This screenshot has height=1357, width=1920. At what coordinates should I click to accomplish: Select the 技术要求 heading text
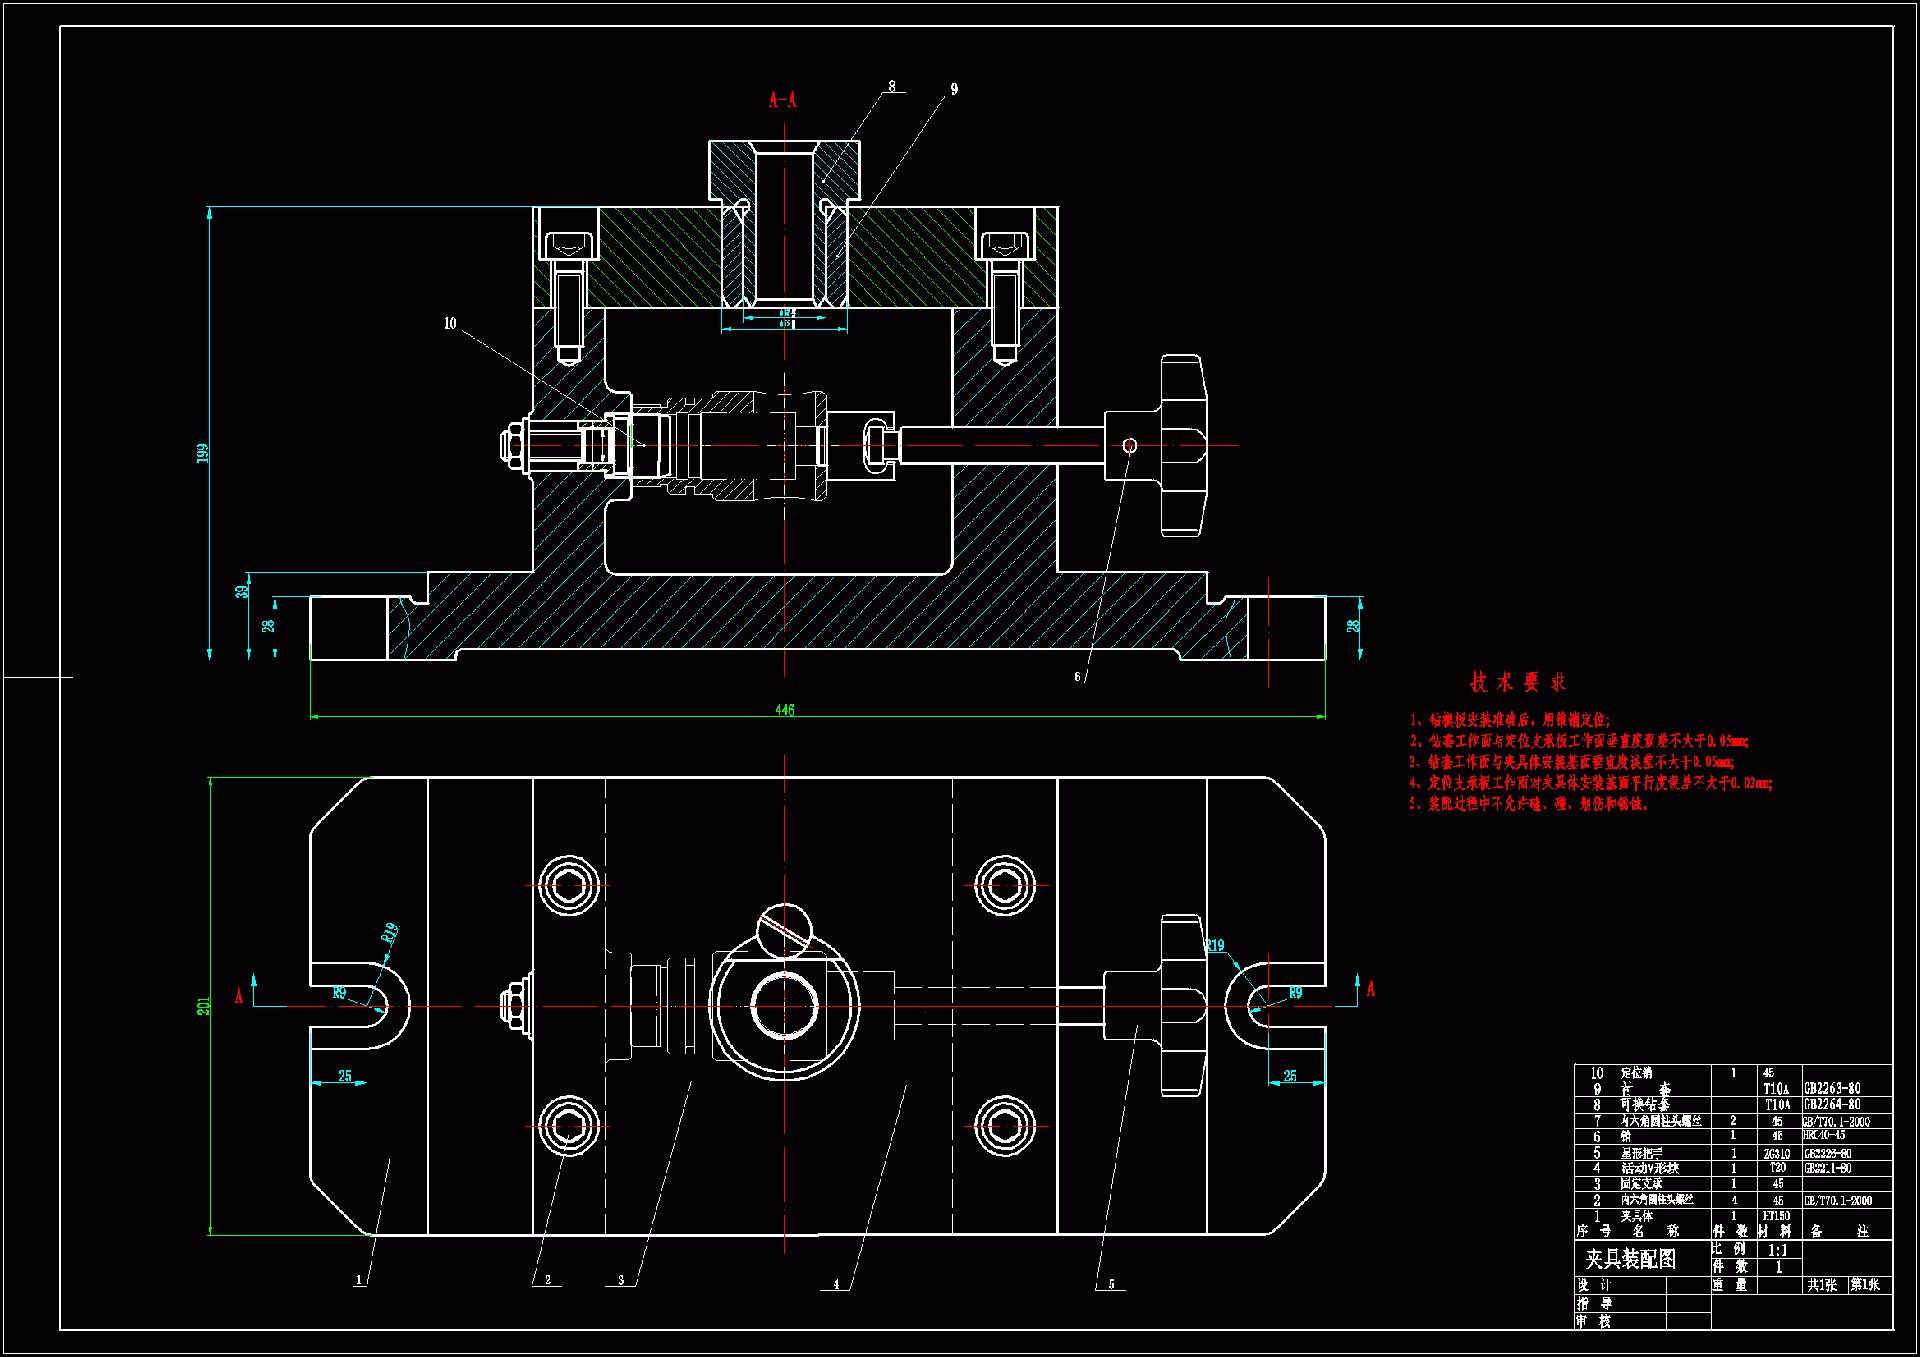(x=1517, y=682)
